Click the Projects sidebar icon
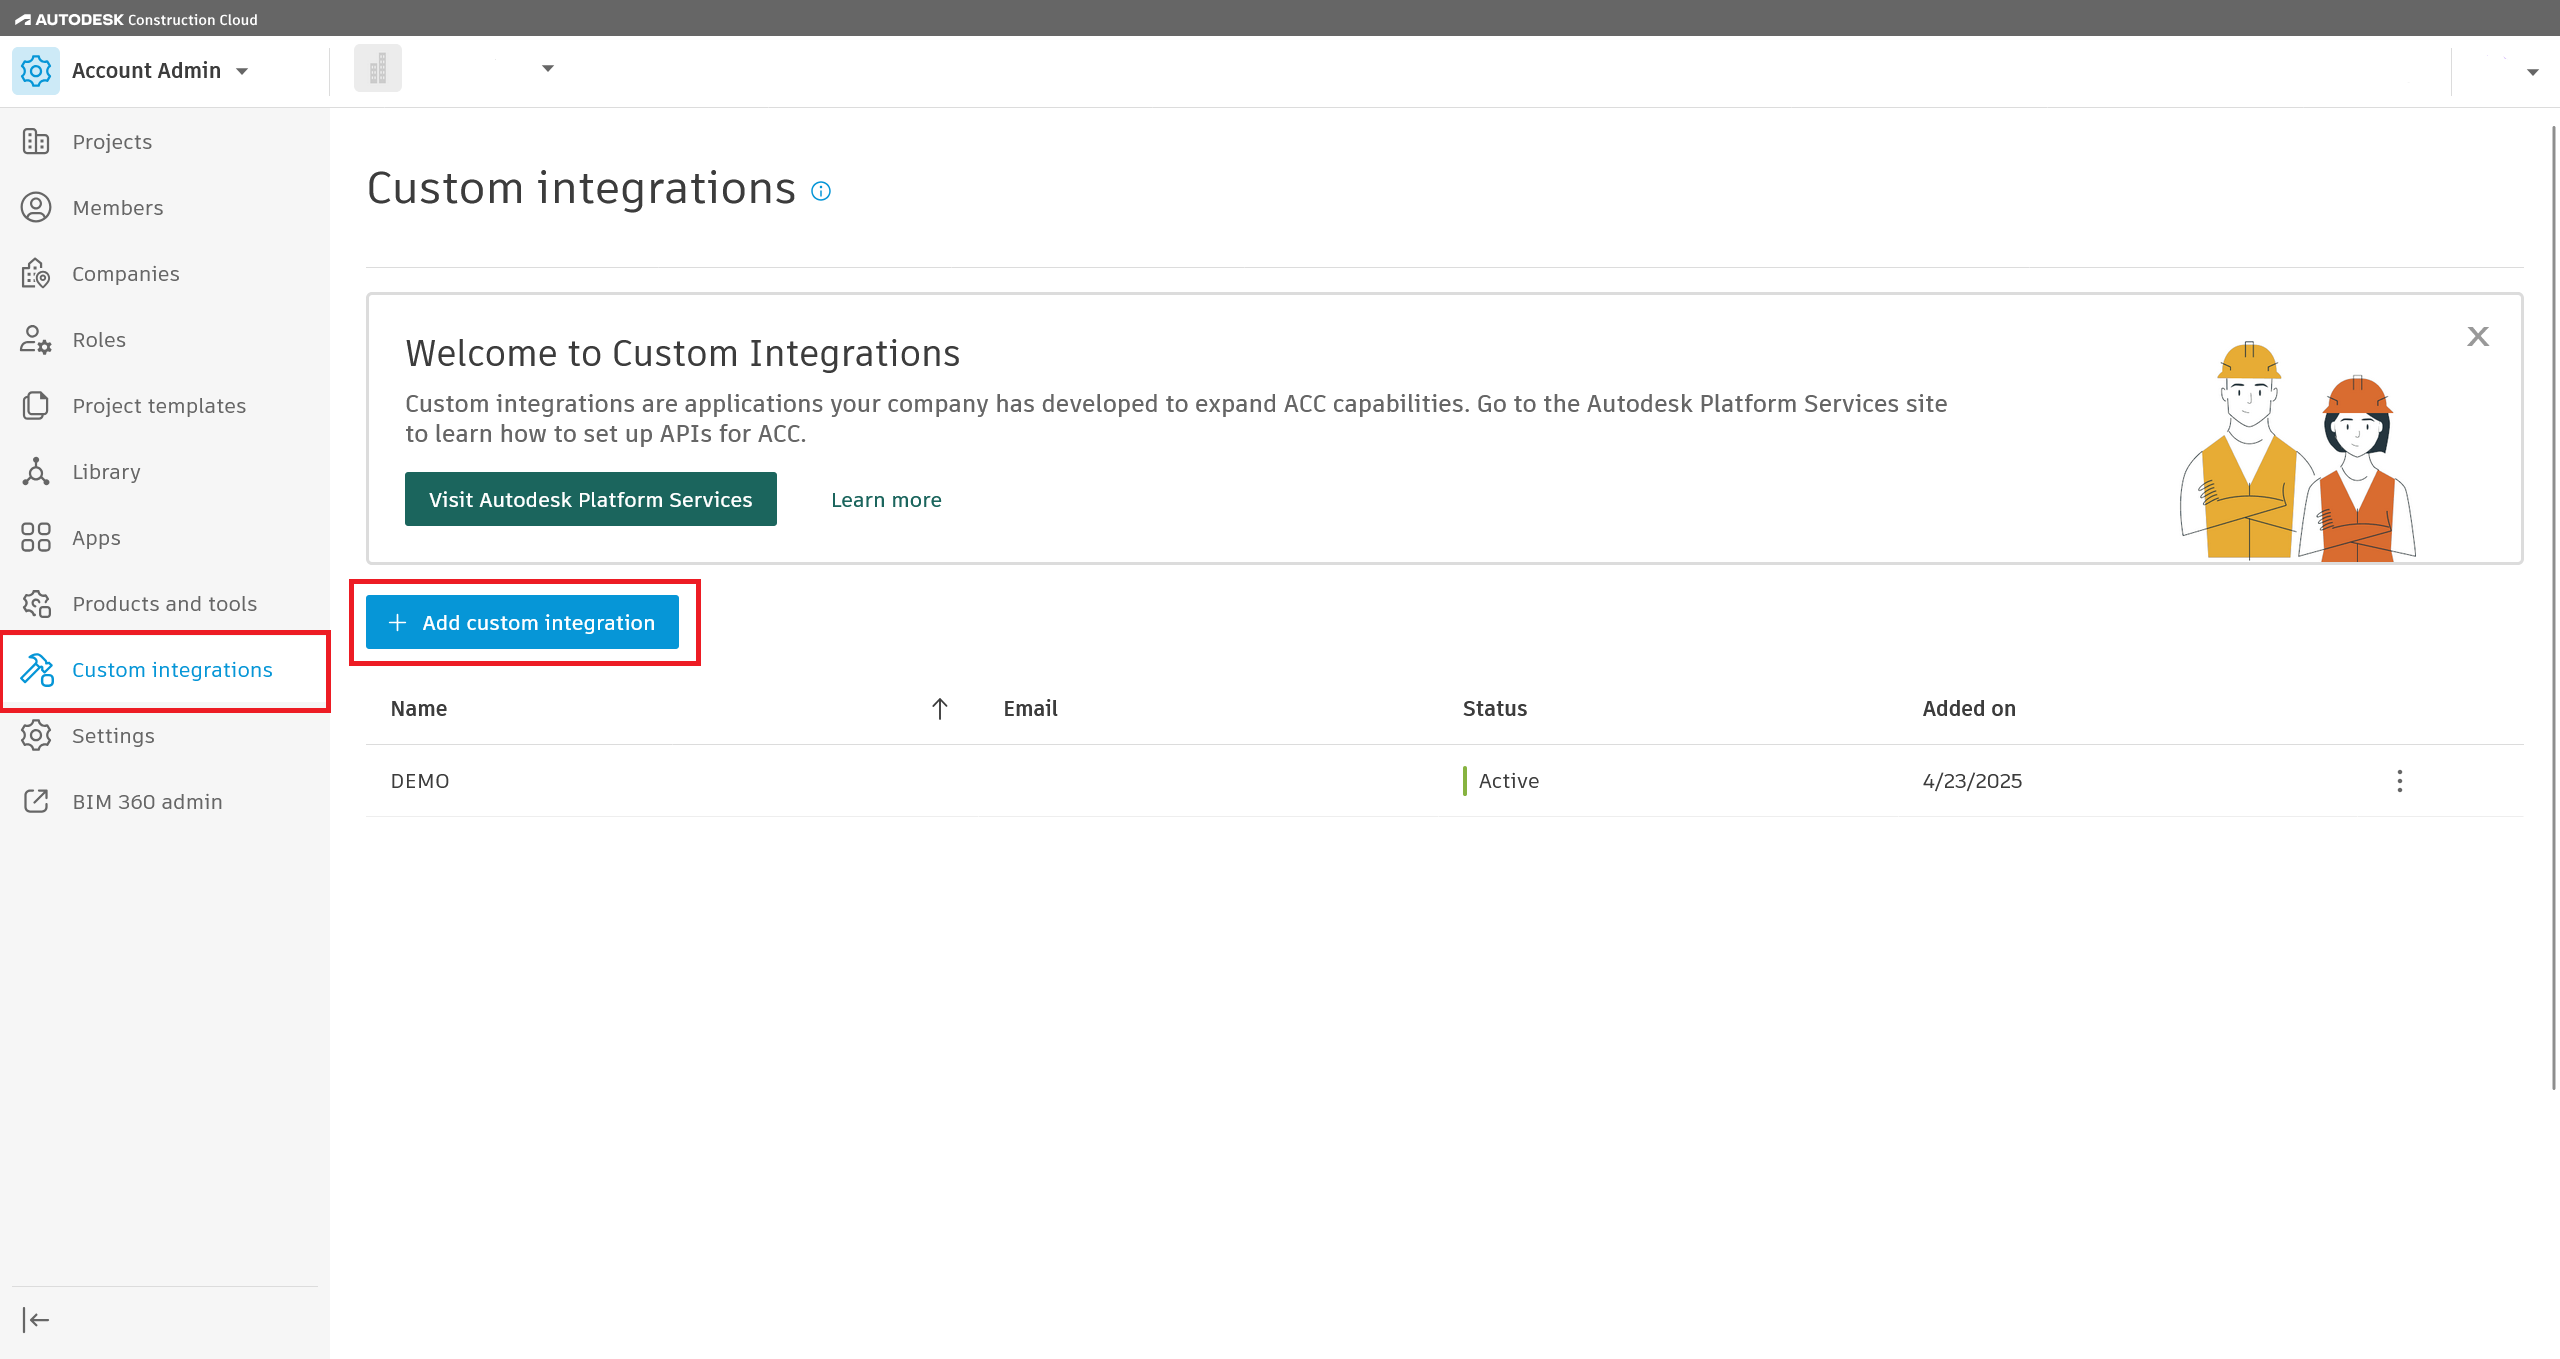 click(36, 142)
